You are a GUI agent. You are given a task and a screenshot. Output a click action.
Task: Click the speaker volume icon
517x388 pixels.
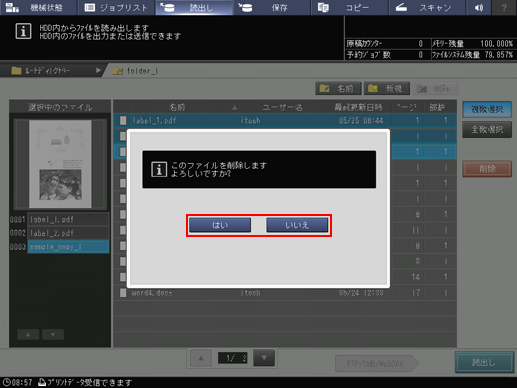[x=479, y=7]
